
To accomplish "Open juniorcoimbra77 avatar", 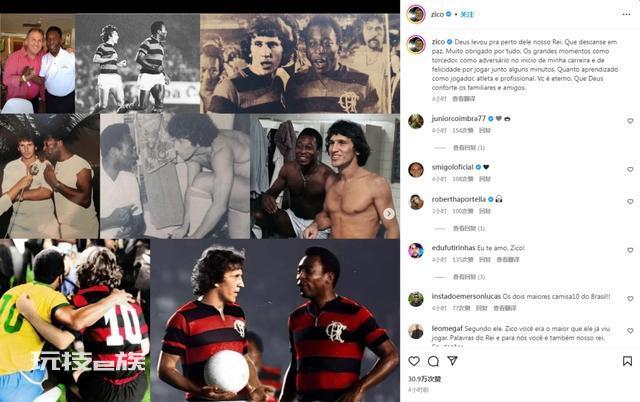I will [416, 121].
